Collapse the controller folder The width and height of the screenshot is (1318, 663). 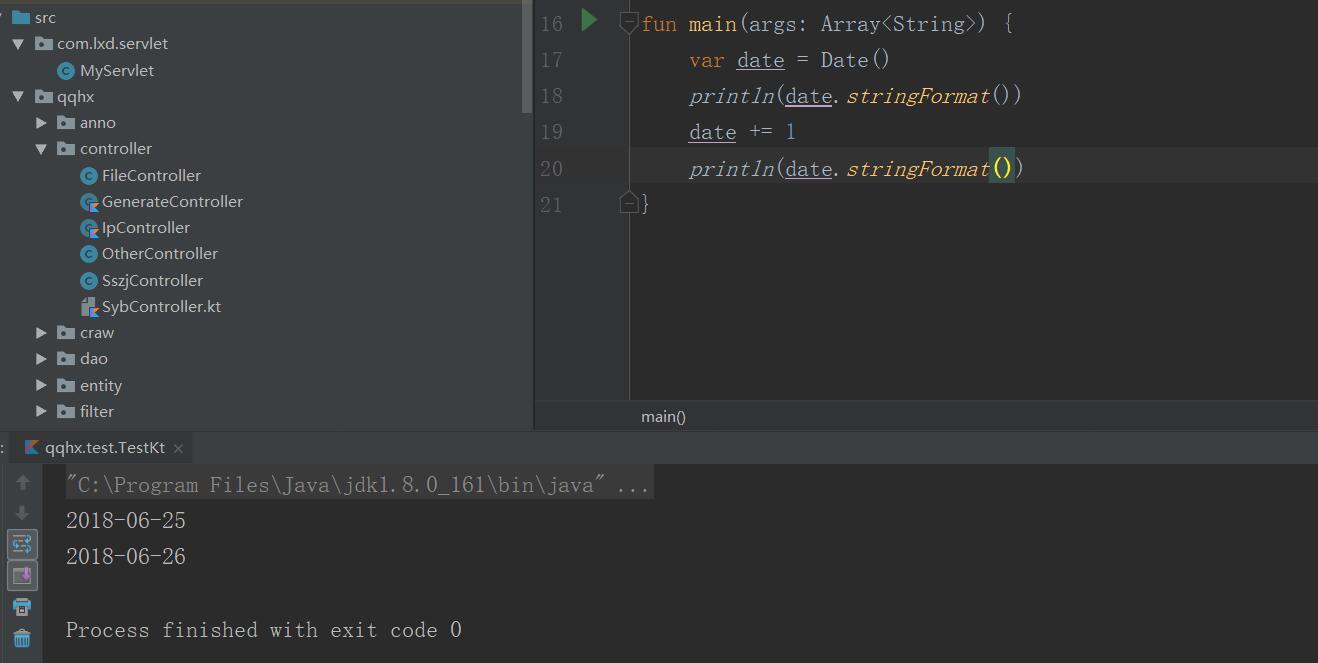coord(41,149)
